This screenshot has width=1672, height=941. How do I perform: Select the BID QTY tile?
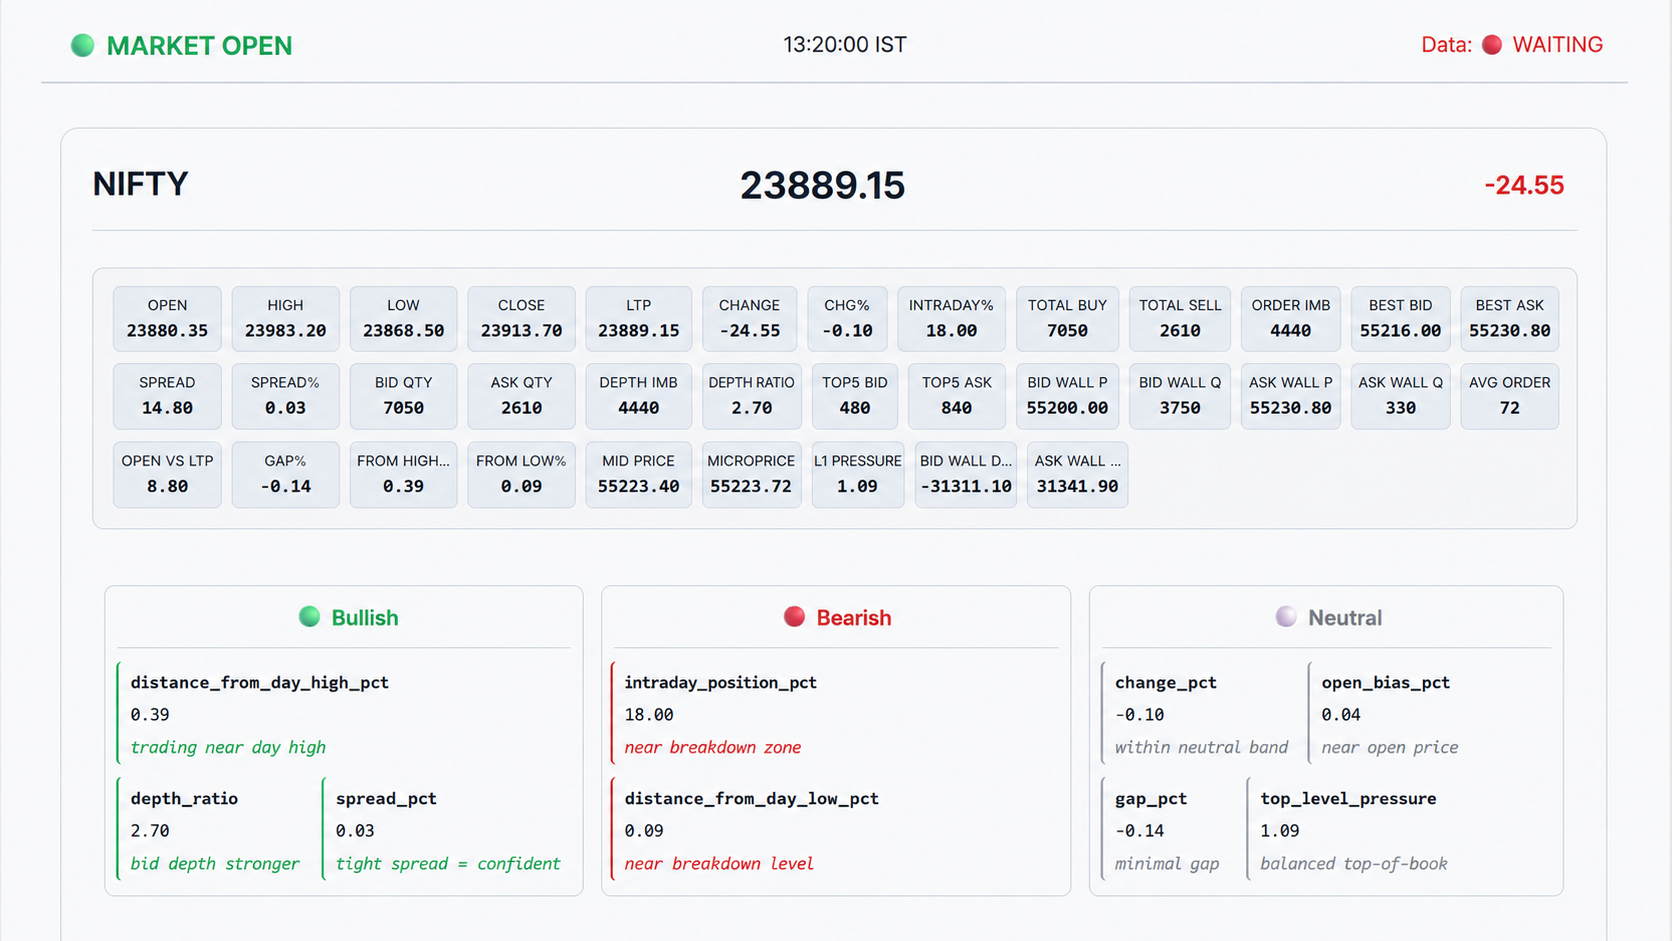(403, 396)
